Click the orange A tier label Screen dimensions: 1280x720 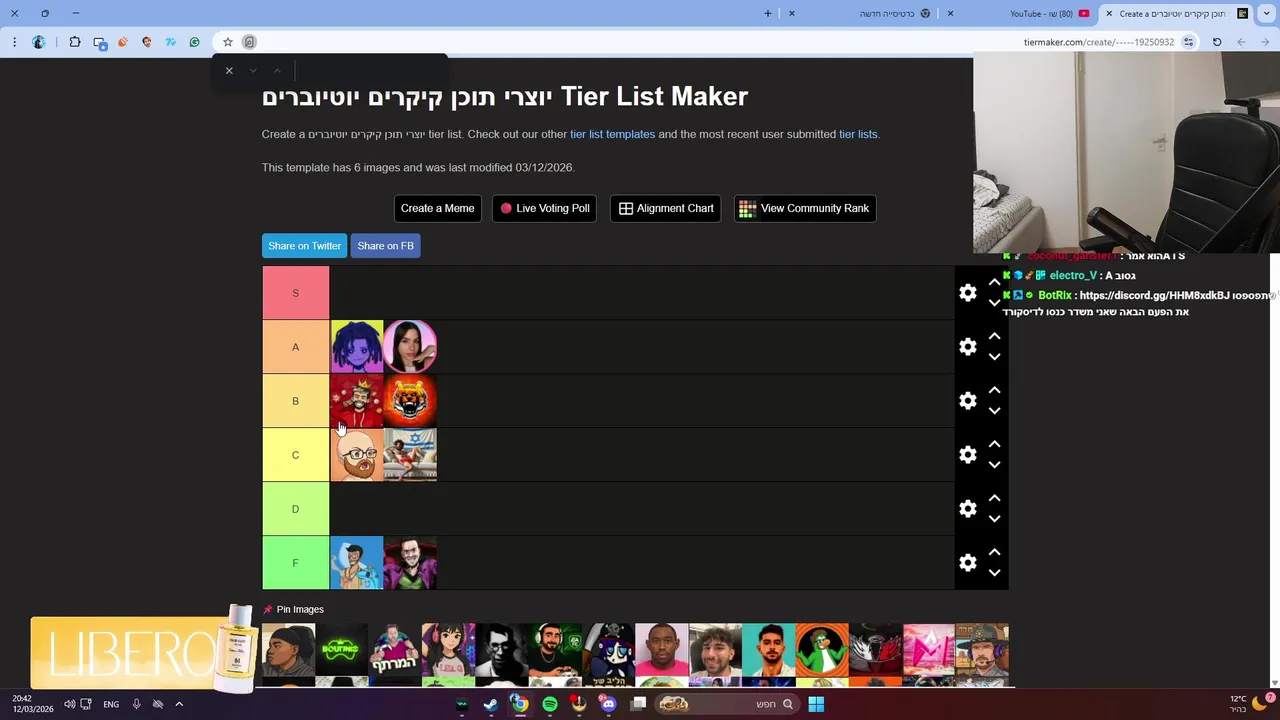pos(295,347)
